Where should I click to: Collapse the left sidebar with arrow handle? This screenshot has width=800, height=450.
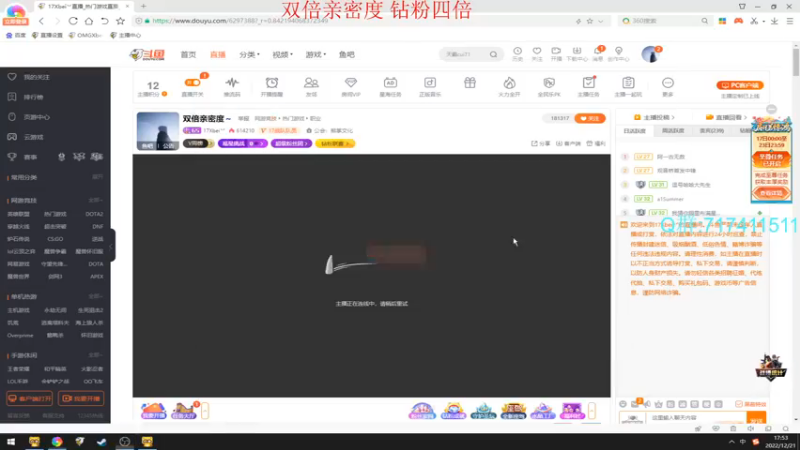click(111, 246)
